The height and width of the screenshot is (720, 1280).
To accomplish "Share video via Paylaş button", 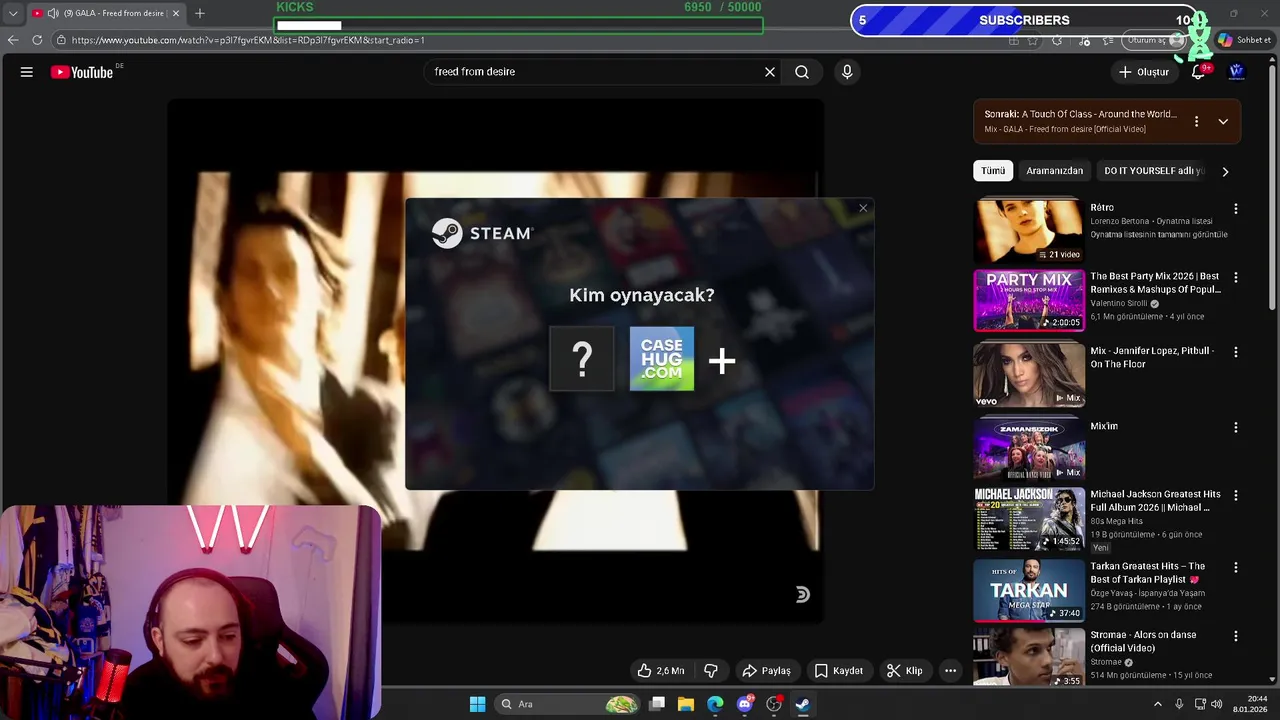I will (766, 671).
